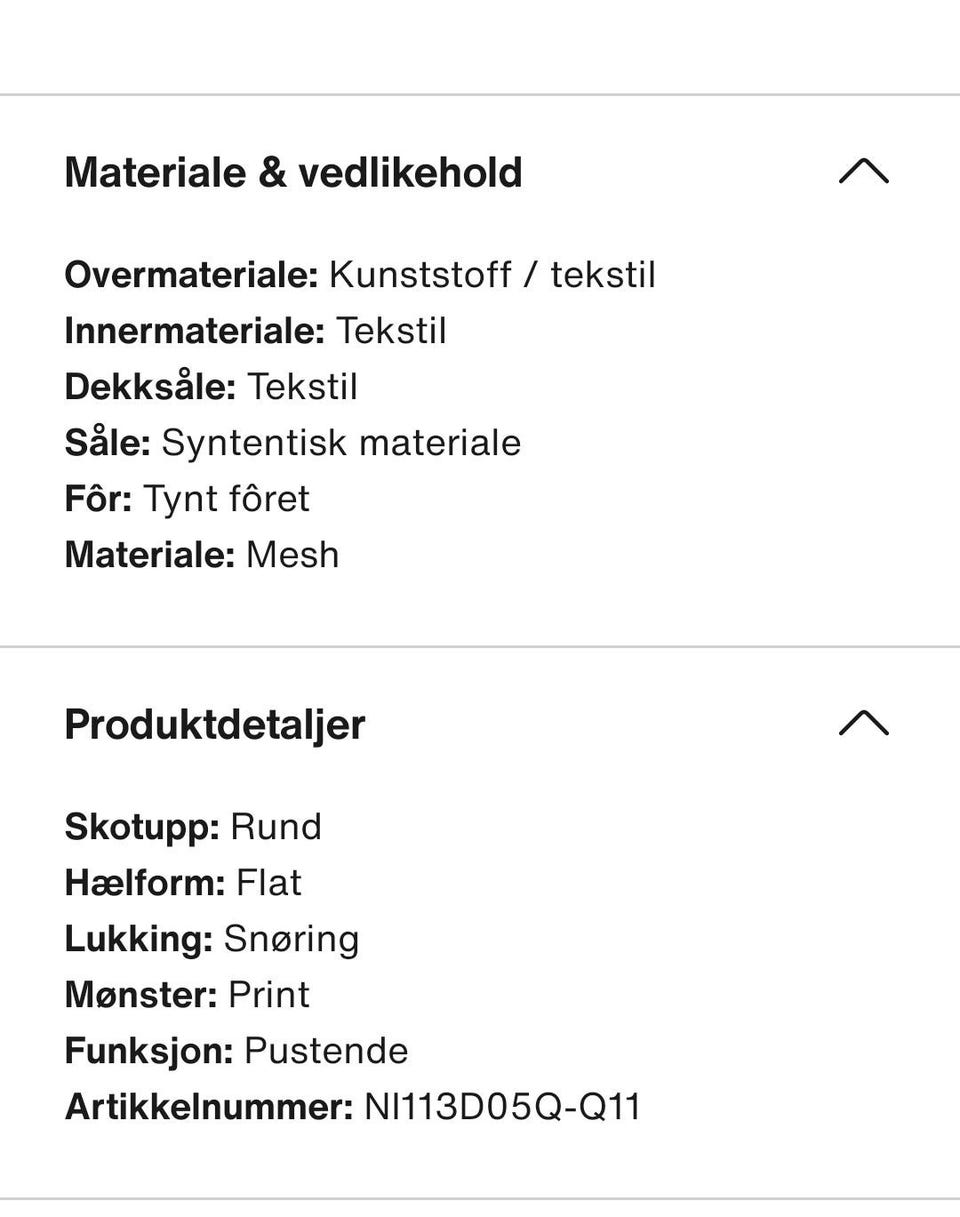Select the Hælform label

coord(144,883)
